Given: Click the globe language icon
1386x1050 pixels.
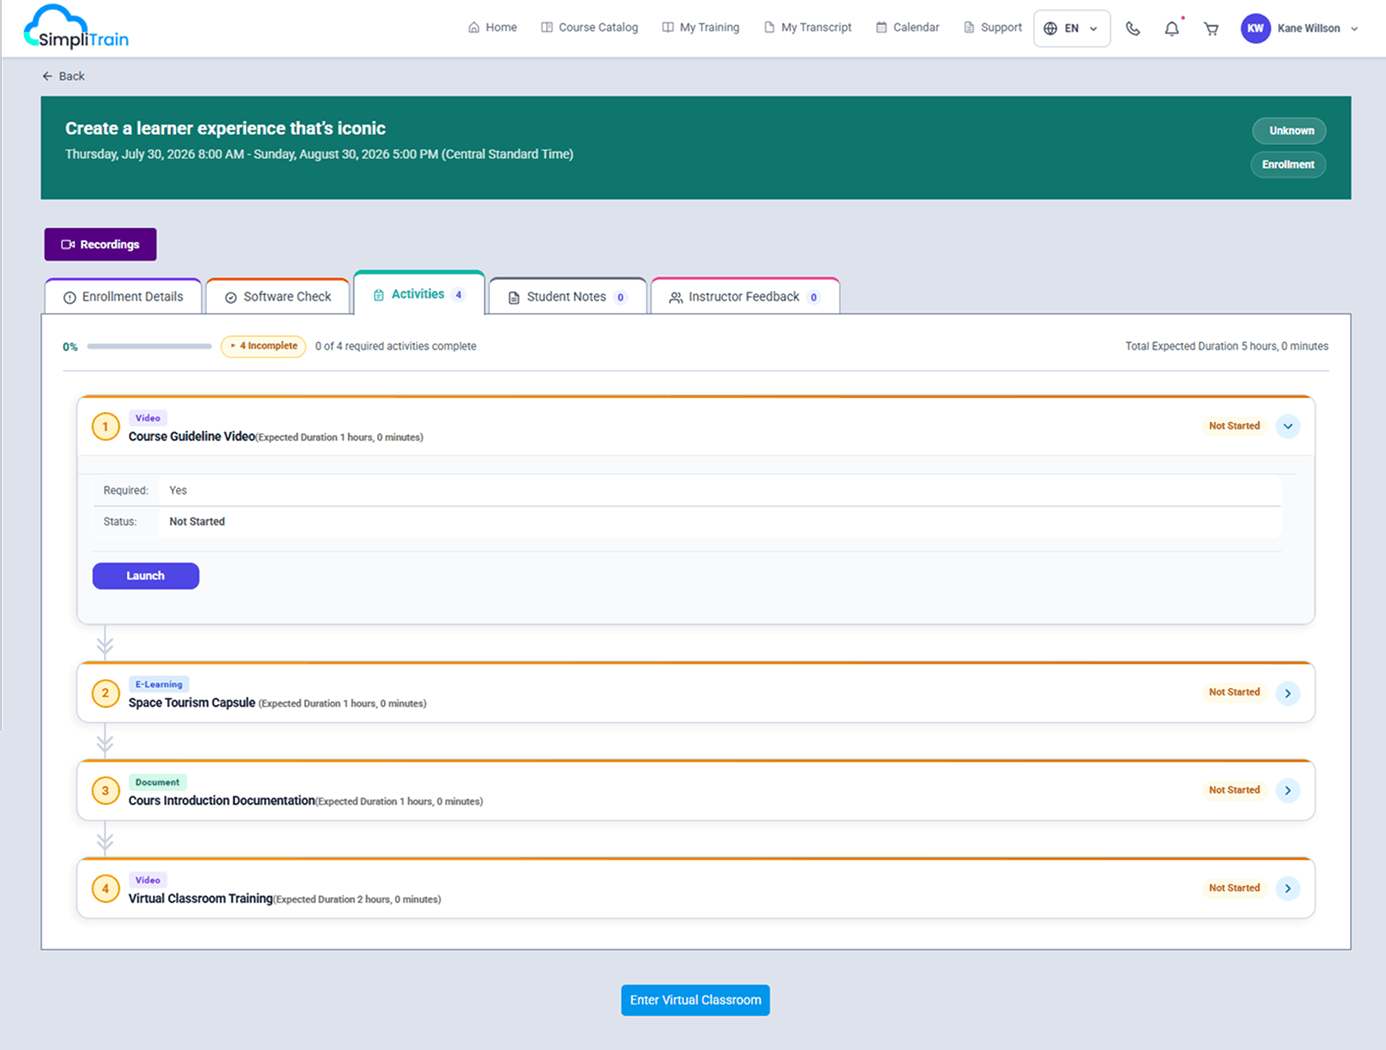Looking at the screenshot, I should pos(1050,29).
